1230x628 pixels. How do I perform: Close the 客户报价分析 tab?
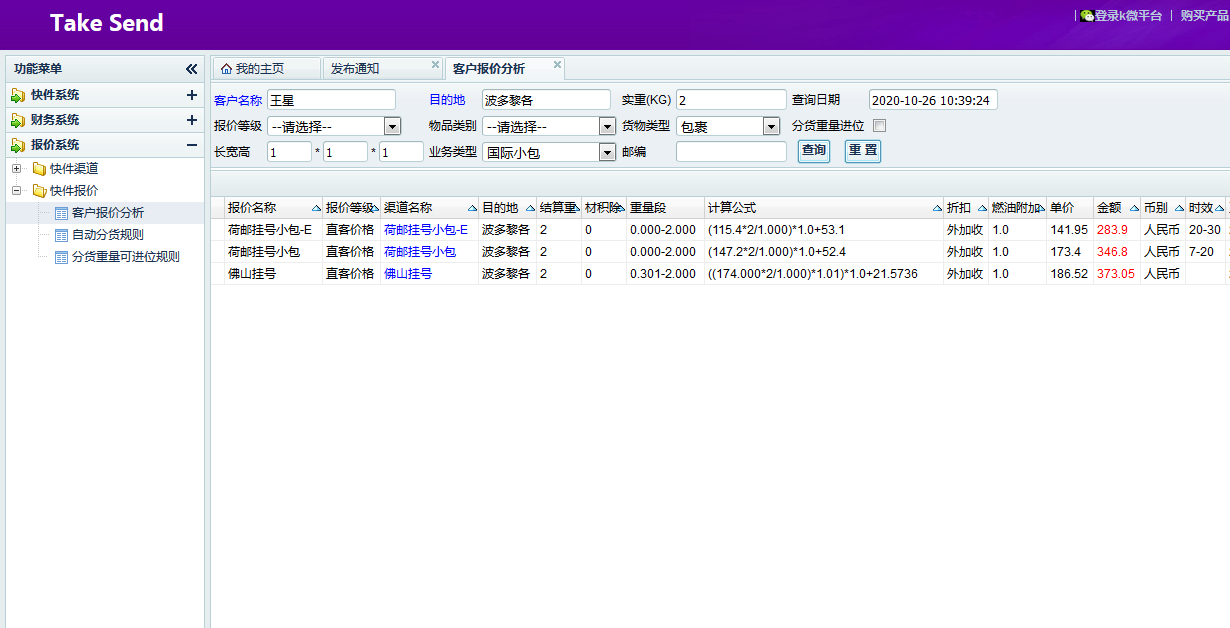[557, 65]
